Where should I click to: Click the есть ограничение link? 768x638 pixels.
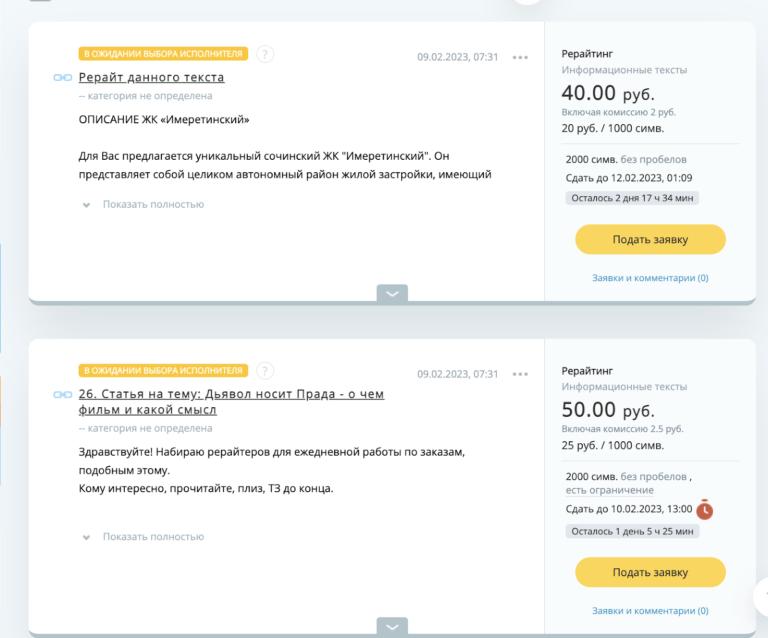(609, 490)
